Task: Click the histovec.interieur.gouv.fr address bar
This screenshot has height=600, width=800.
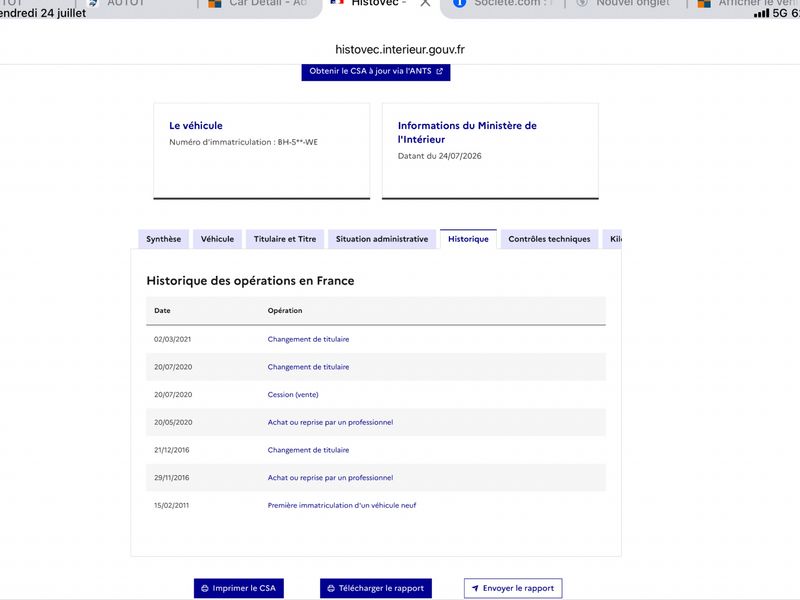Action: click(x=399, y=49)
